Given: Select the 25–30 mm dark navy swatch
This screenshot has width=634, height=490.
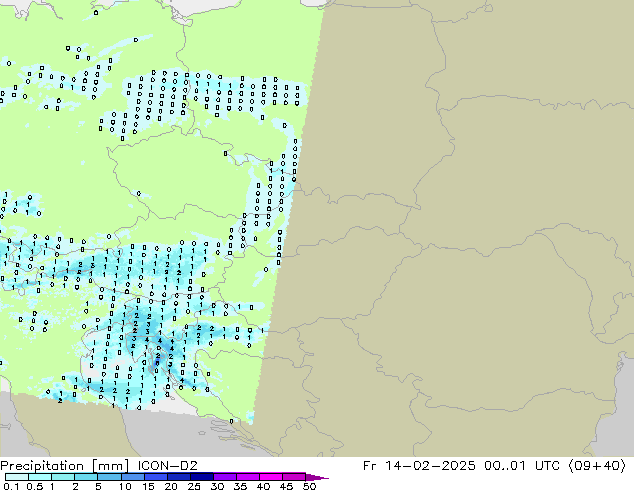Looking at the screenshot, I should (x=201, y=477).
